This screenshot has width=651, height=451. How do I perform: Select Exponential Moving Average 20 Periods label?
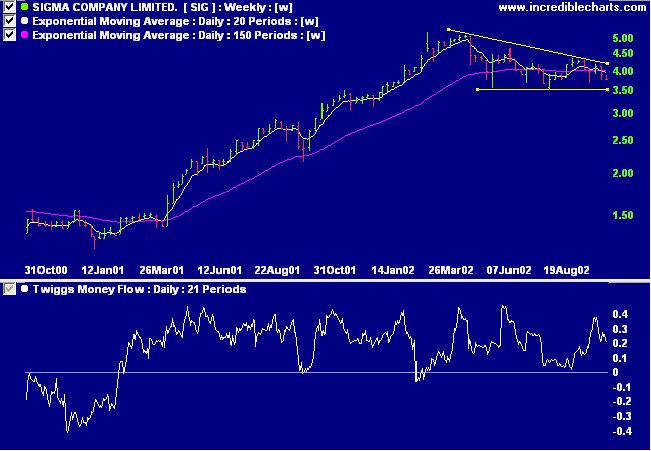pyautogui.click(x=176, y=21)
